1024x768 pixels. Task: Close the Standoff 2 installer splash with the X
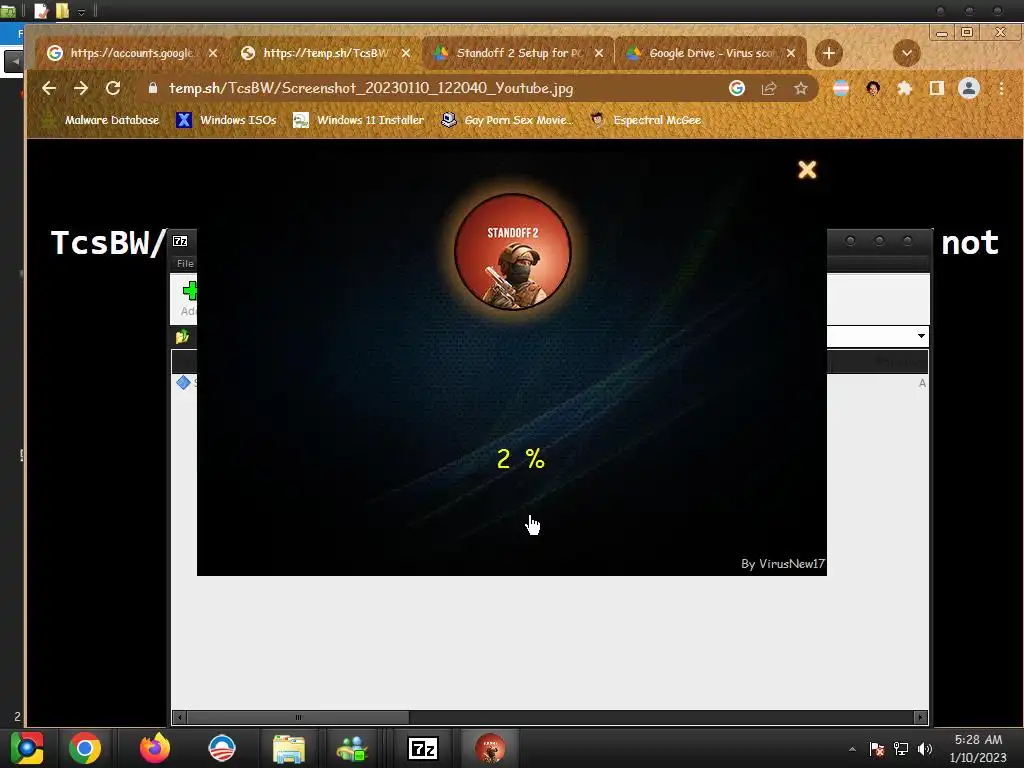point(807,170)
